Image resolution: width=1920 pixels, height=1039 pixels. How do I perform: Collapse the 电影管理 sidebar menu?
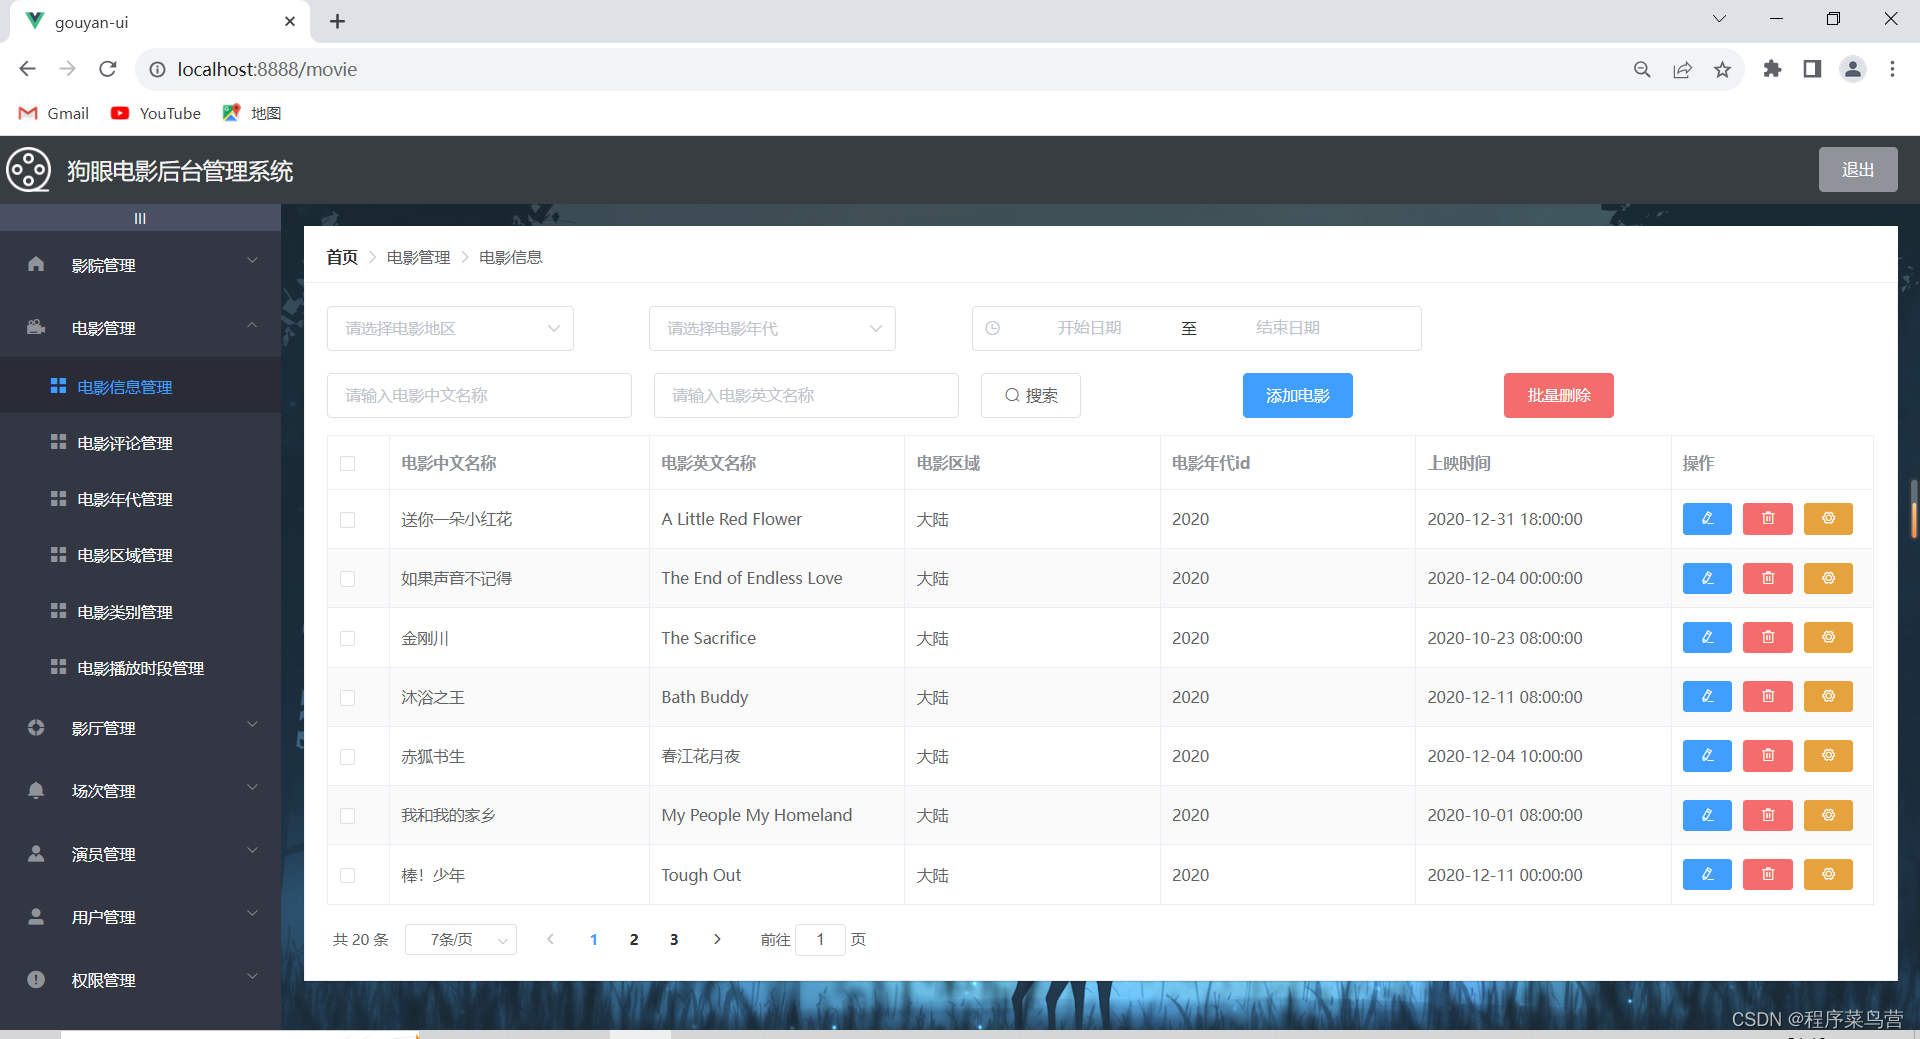point(140,328)
